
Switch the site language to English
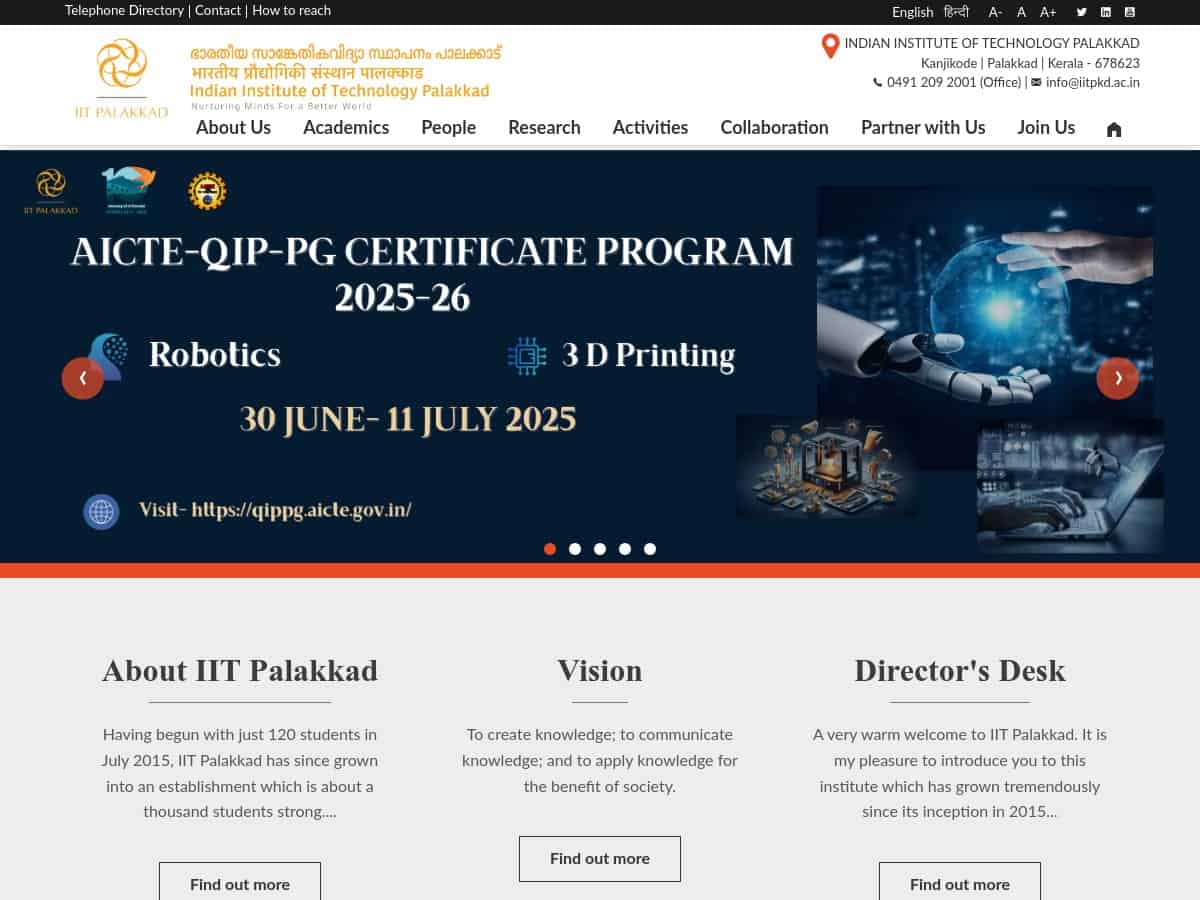point(912,12)
